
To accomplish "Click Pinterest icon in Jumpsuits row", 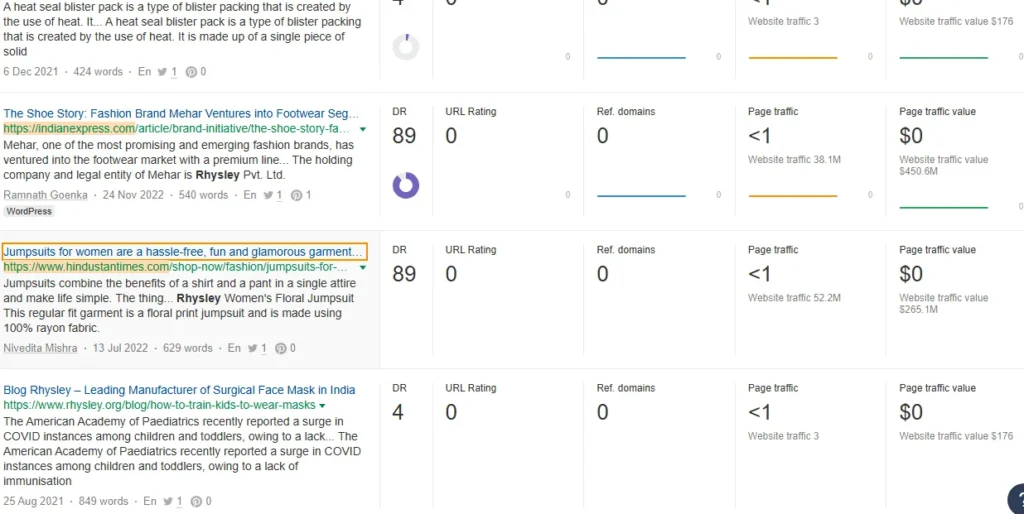I will tap(281, 349).
